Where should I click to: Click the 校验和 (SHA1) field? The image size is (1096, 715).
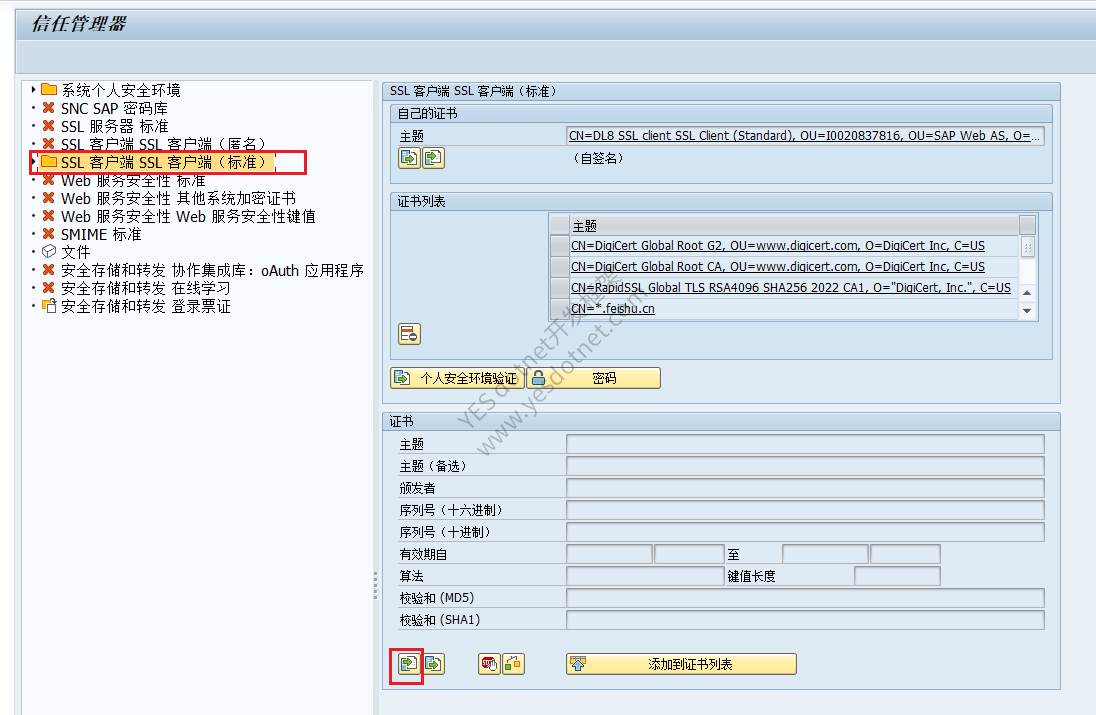click(x=805, y=620)
